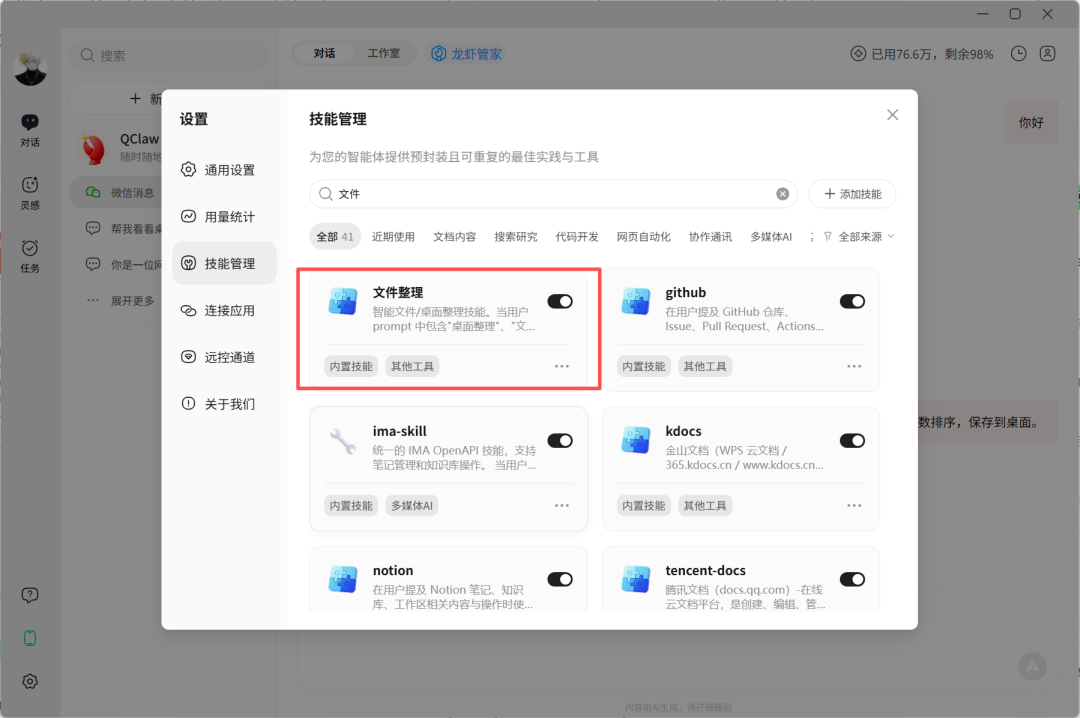1080x718 pixels.
Task: Open the 微信消息 conversation item
Action: (x=115, y=192)
